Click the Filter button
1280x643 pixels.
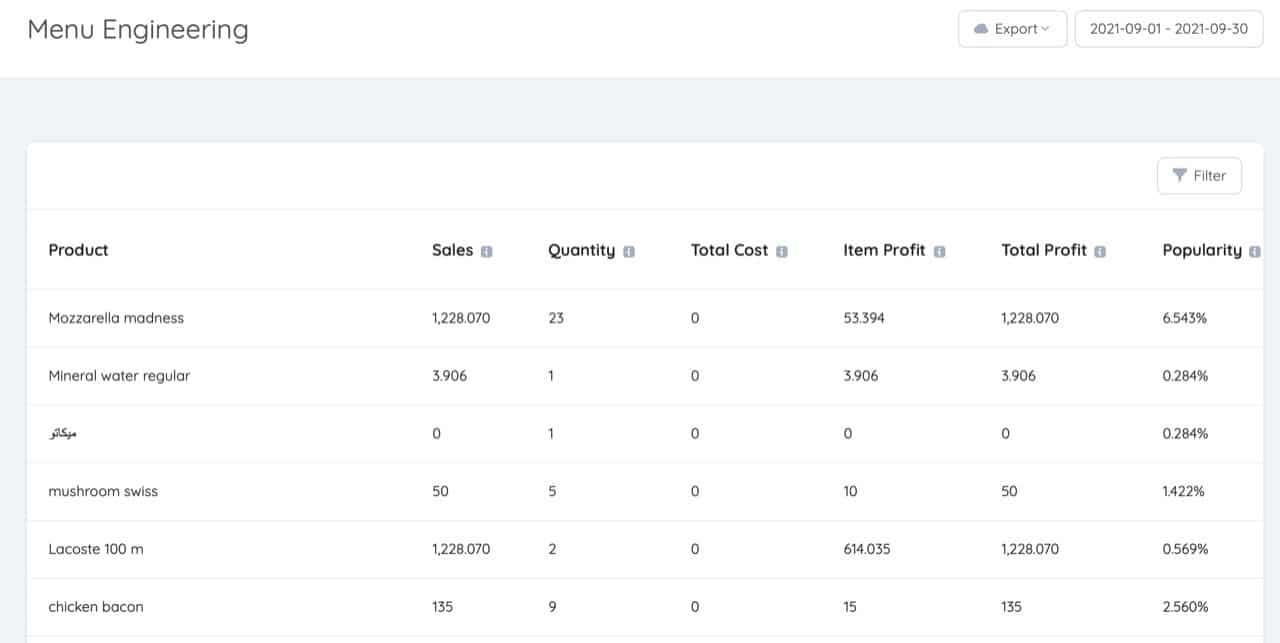coord(1199,175)
